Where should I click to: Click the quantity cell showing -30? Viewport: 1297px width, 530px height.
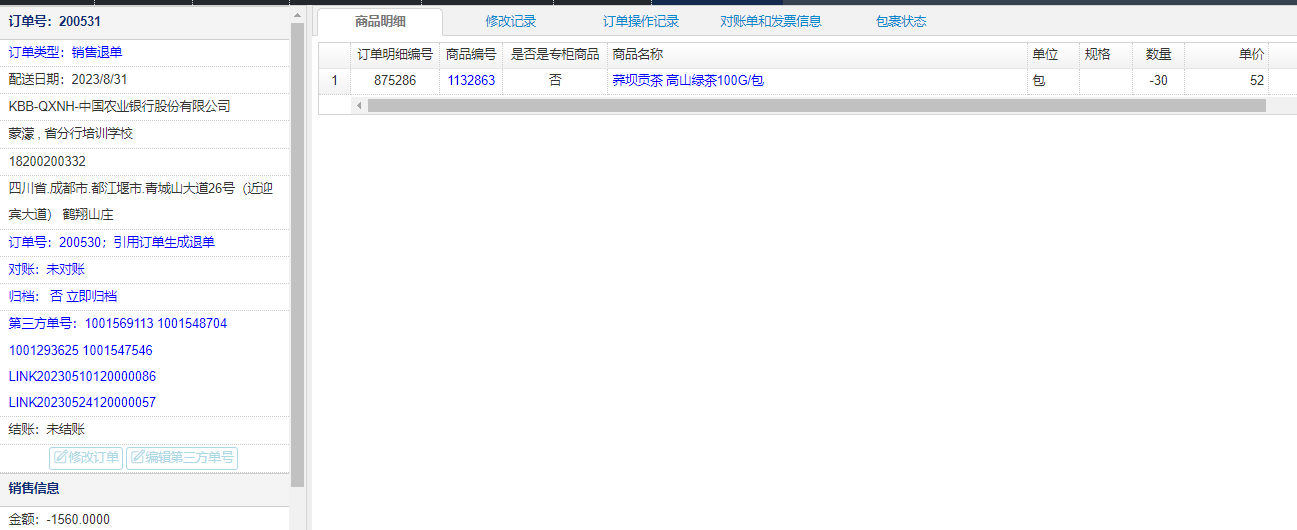(1158, 81)
